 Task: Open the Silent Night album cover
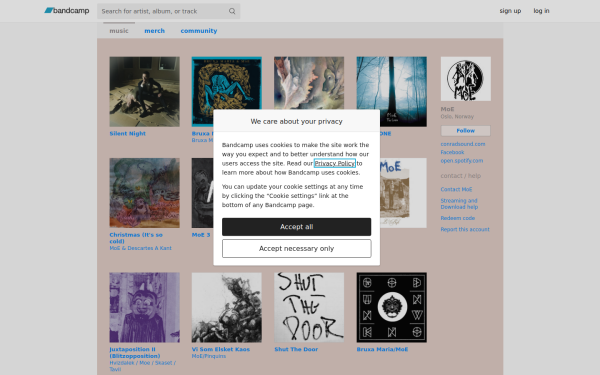tap(145, 92)
